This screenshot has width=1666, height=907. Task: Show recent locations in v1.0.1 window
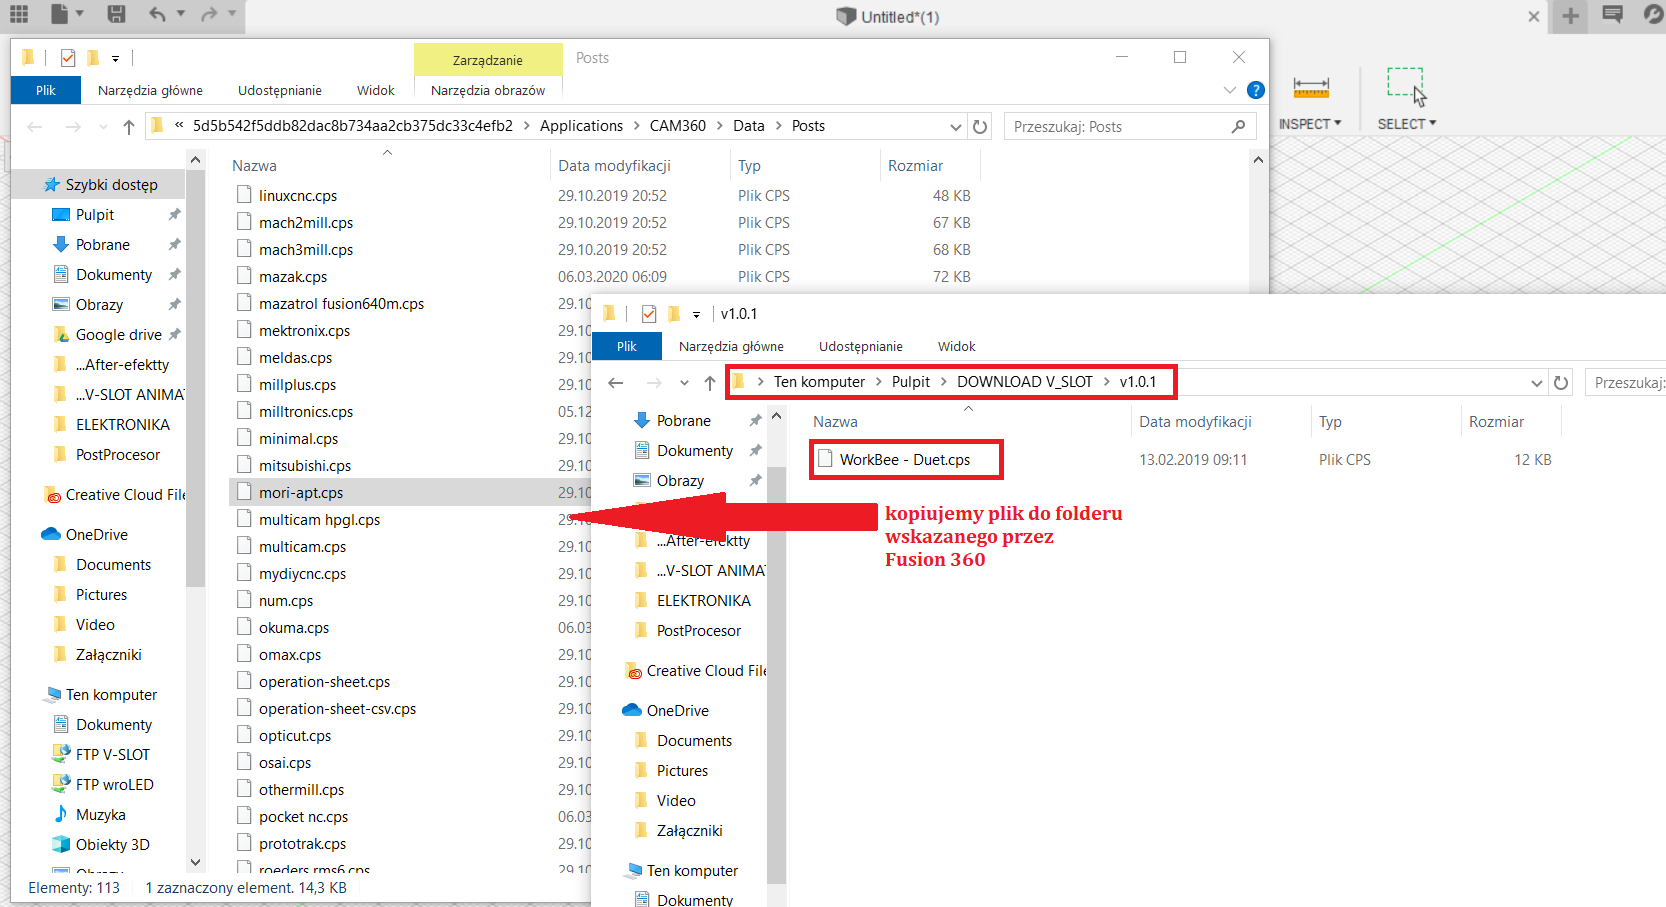684,383
